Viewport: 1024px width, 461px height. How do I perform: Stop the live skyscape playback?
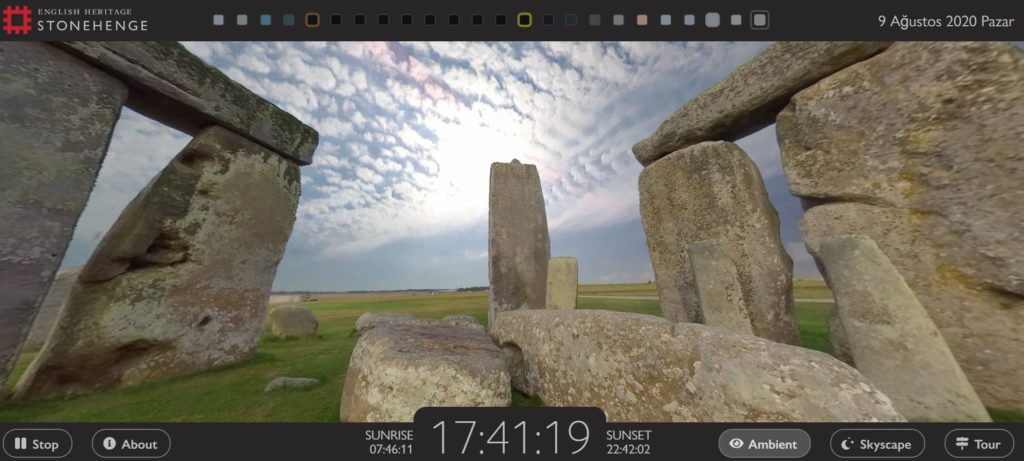[x=37, y=444]
